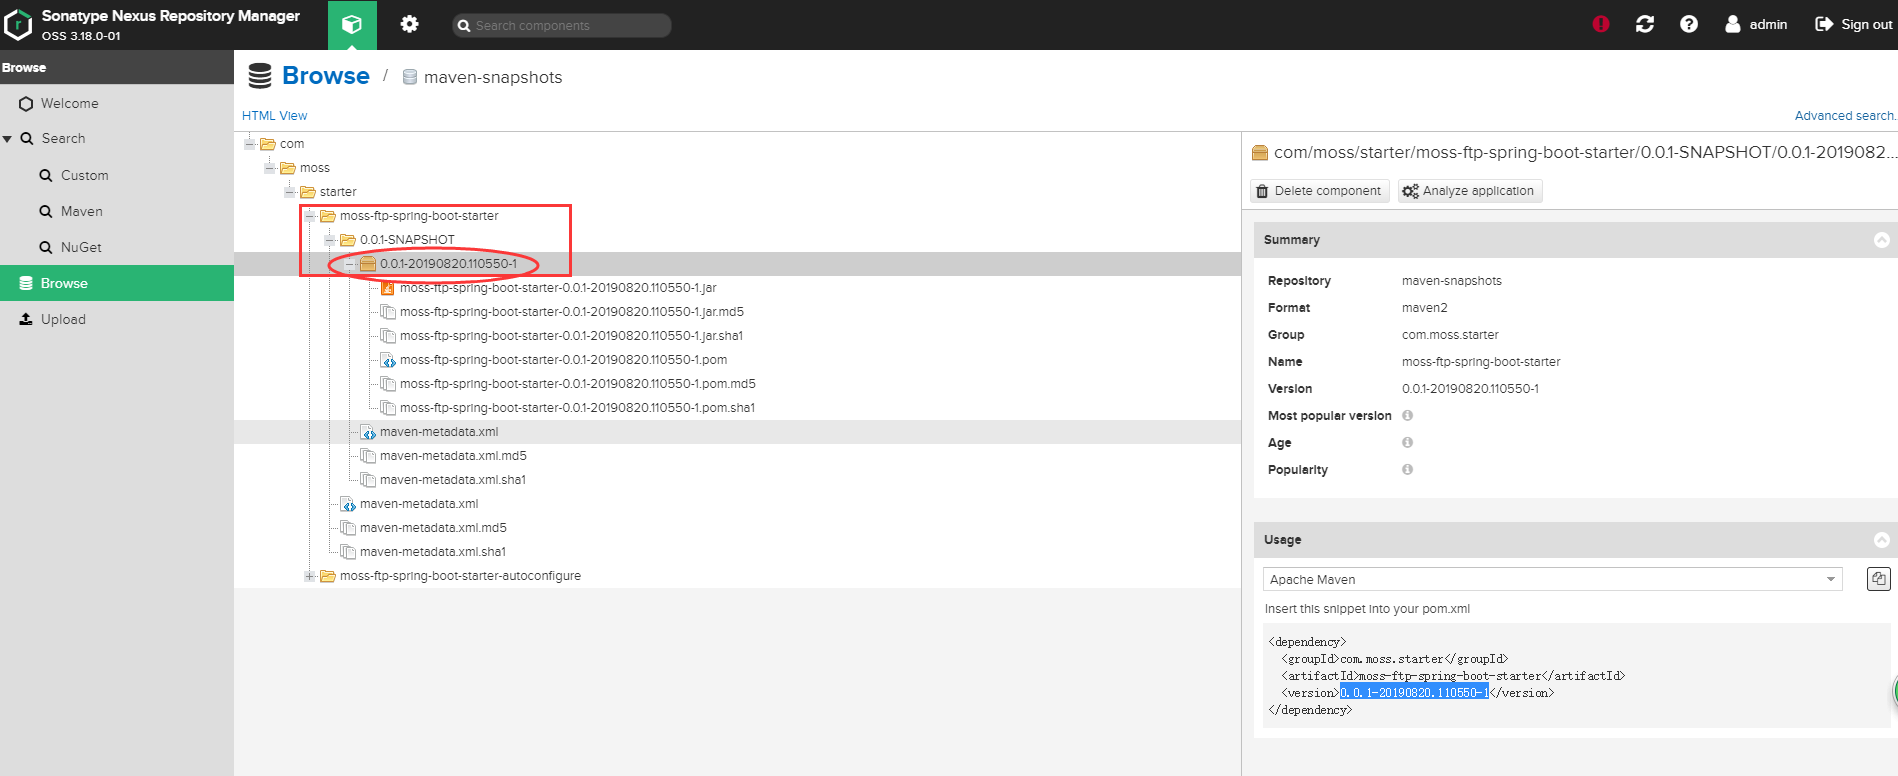This screenshot has height=776, width=1898.
Task: Select the 0.0.1-20190820.110550-1 component row
Action: pyautogui.click(x=737, y=264)
